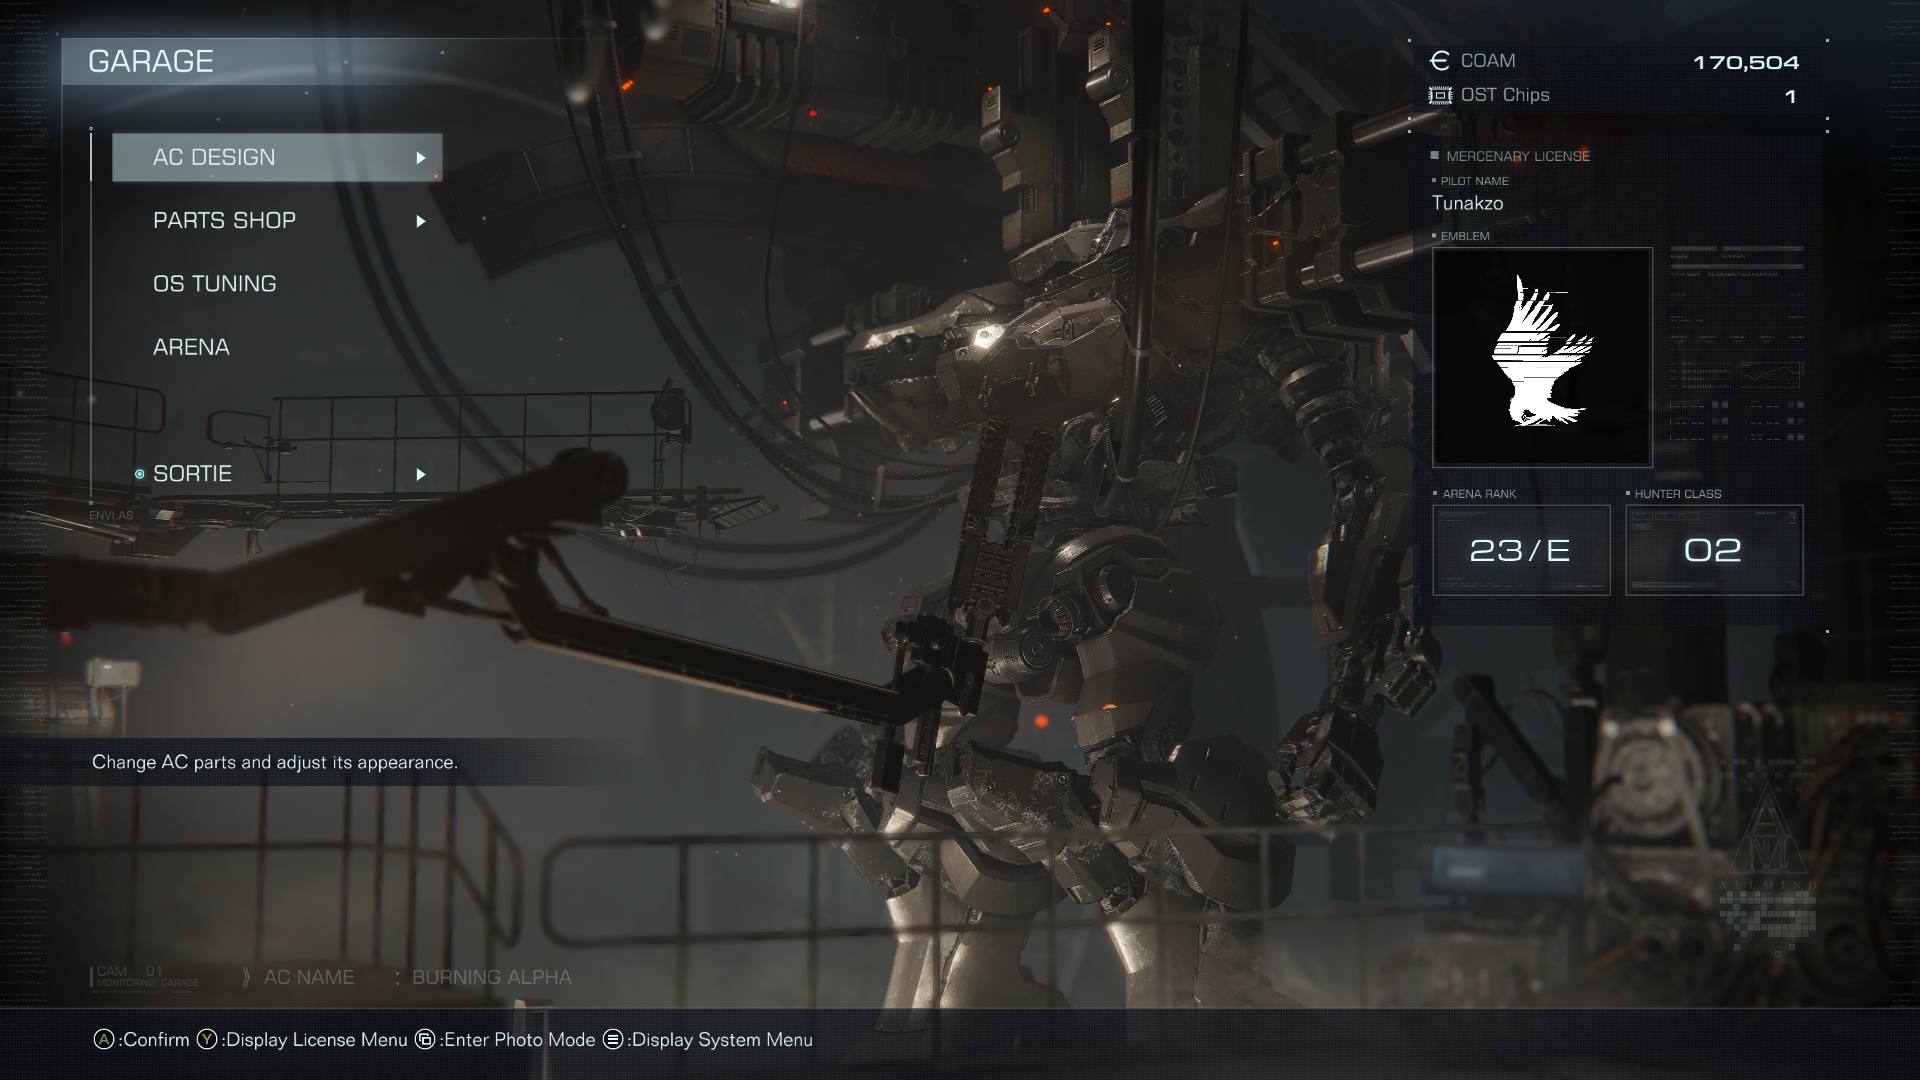Click the COAM currency icon
1920x1080 pixels.
click(x=1440, y=61)
